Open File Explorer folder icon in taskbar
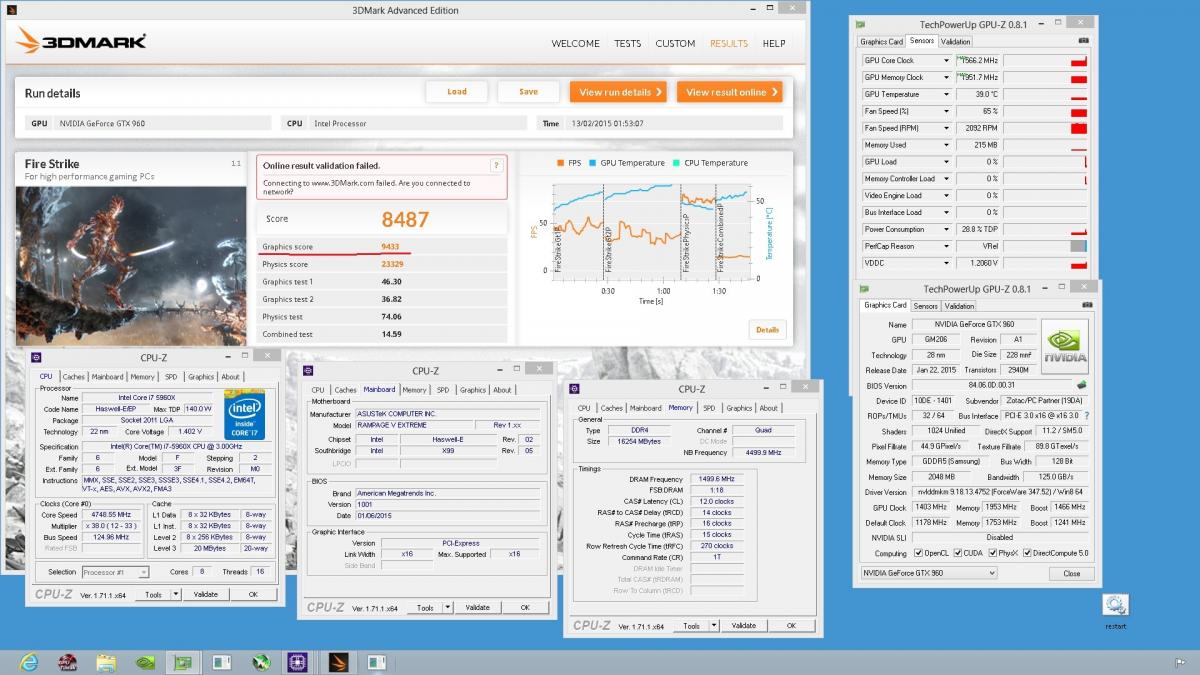The image size is (1200, 675). [x=106, y=661]
